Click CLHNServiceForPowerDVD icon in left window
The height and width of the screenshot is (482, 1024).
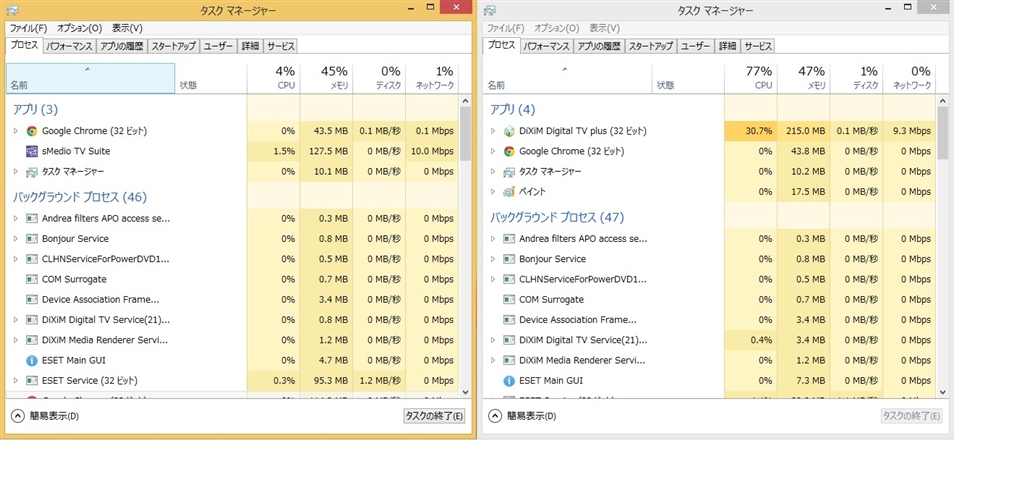click(32, 259)
